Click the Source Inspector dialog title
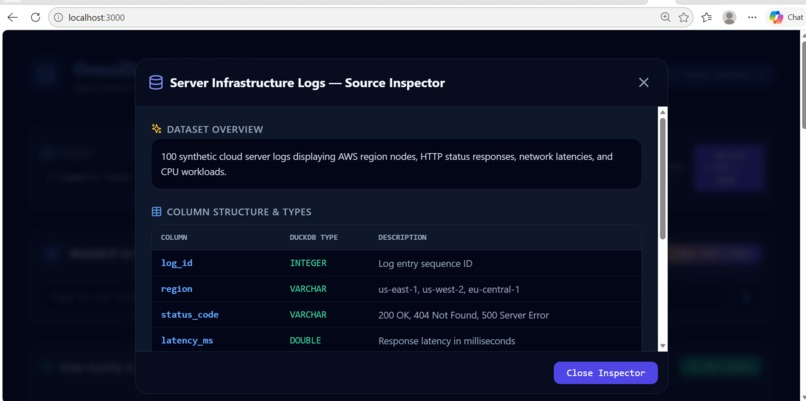The width and height of the screenshot is (806, 401). (307, 83)
